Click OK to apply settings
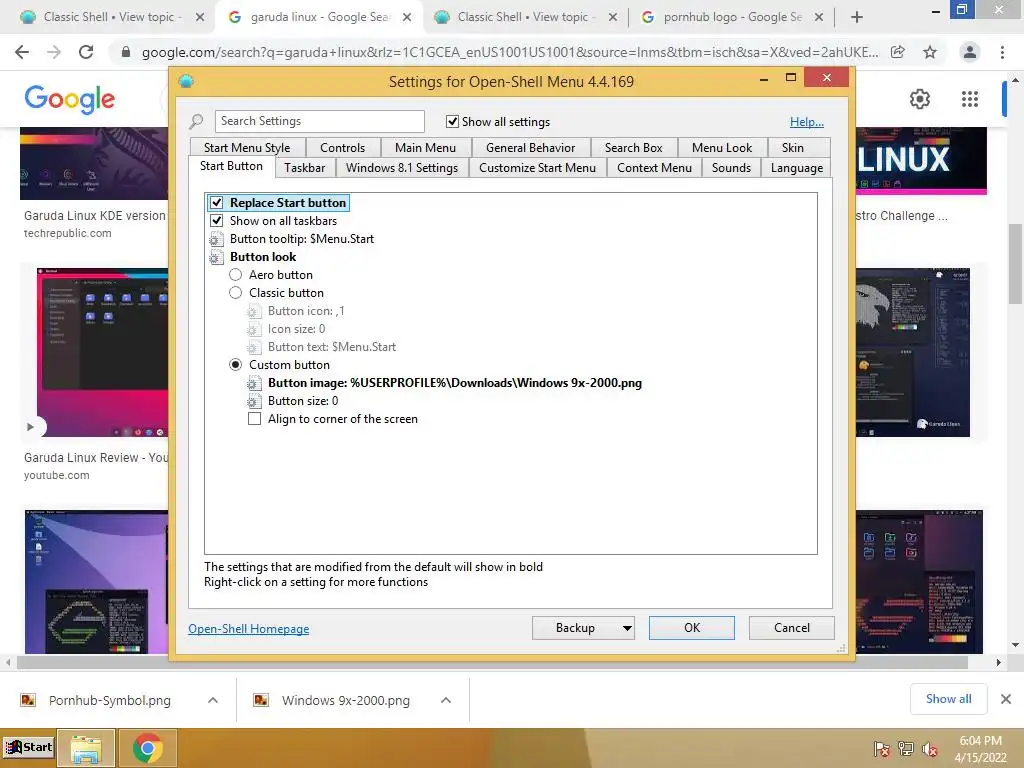1024x768 pixels. pos(692,628)
